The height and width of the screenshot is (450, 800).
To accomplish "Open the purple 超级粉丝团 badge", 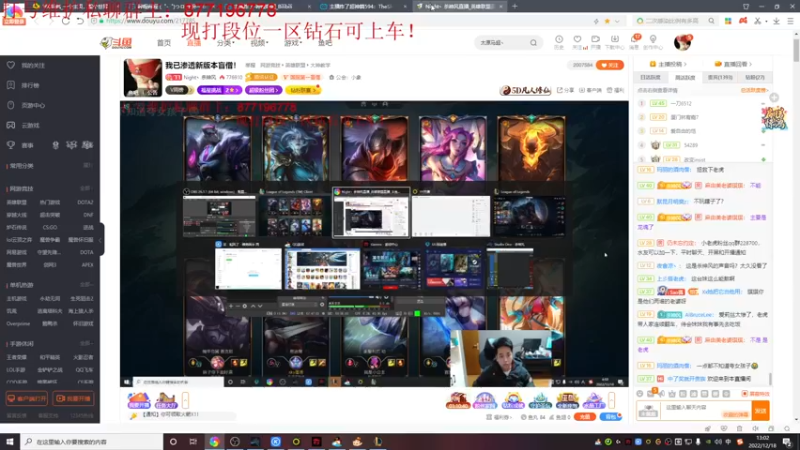I will 263,90.
